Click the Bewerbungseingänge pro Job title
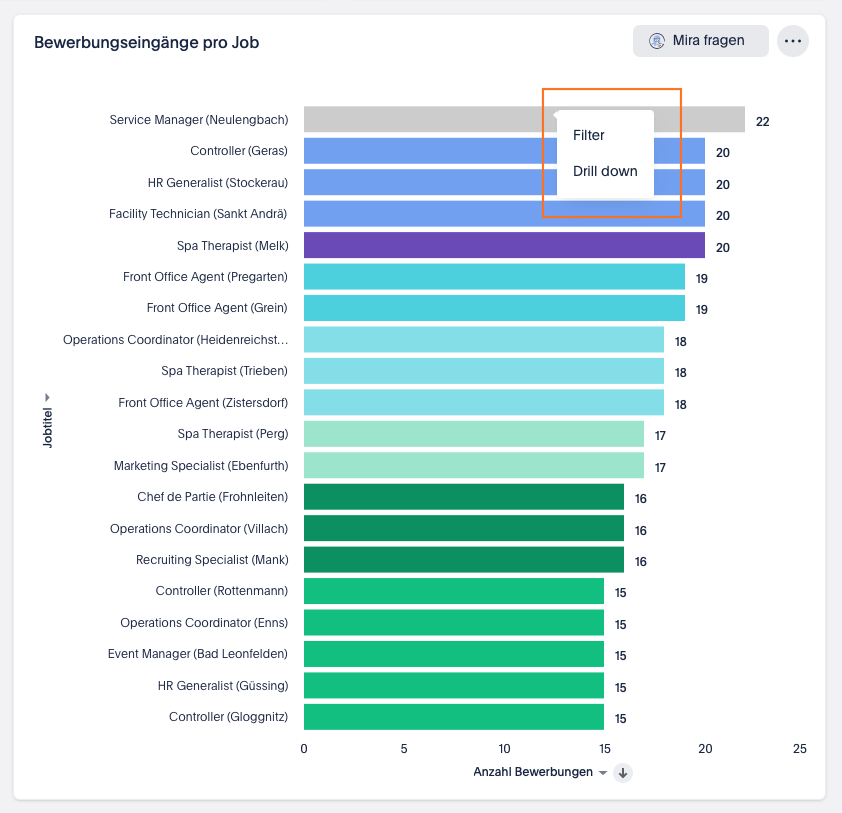 click(147, 43)
